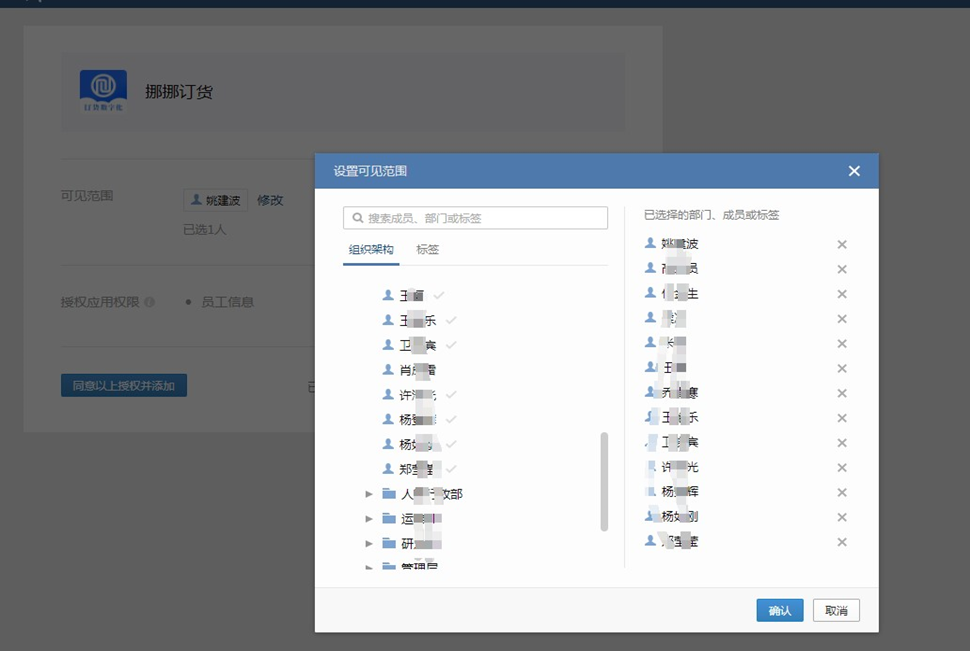Click the folder icon of 管理层 department

click(389, 567)
